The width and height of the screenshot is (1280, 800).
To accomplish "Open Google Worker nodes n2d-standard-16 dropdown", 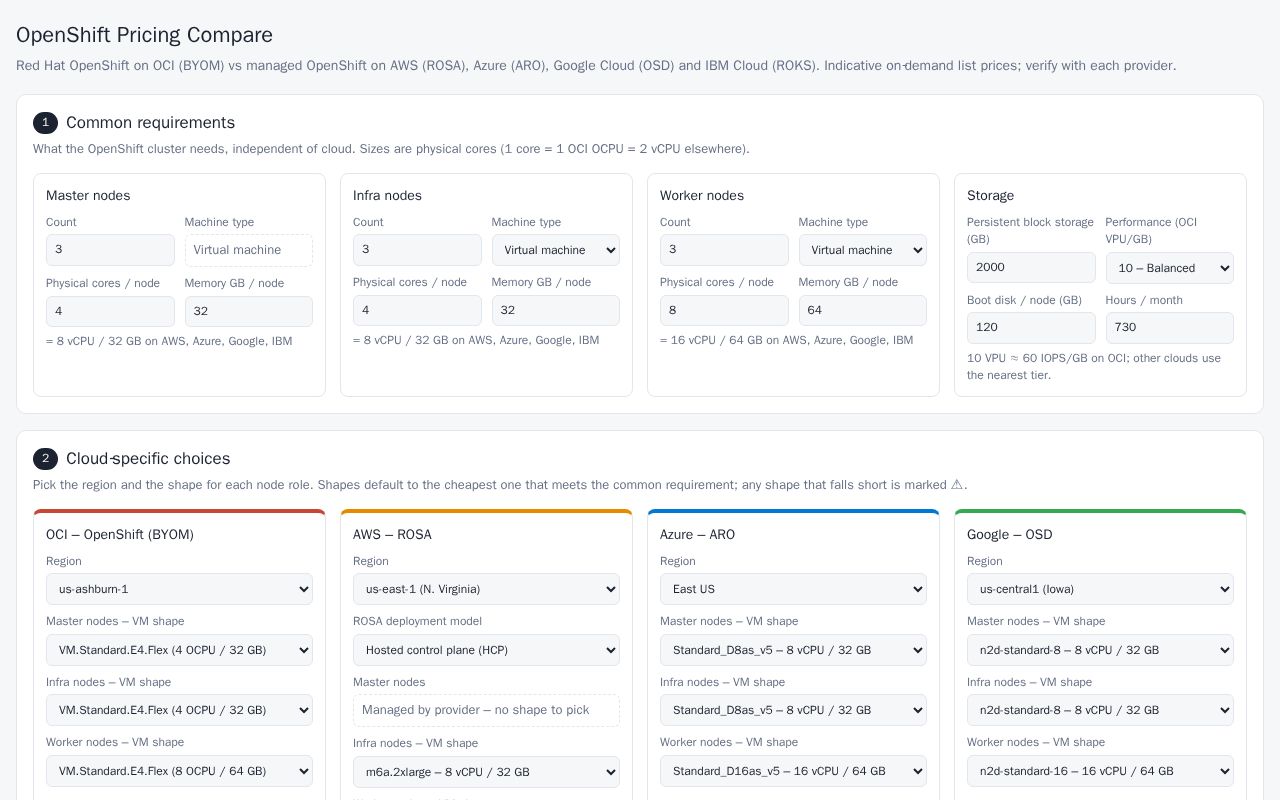I will [1101, 771].
